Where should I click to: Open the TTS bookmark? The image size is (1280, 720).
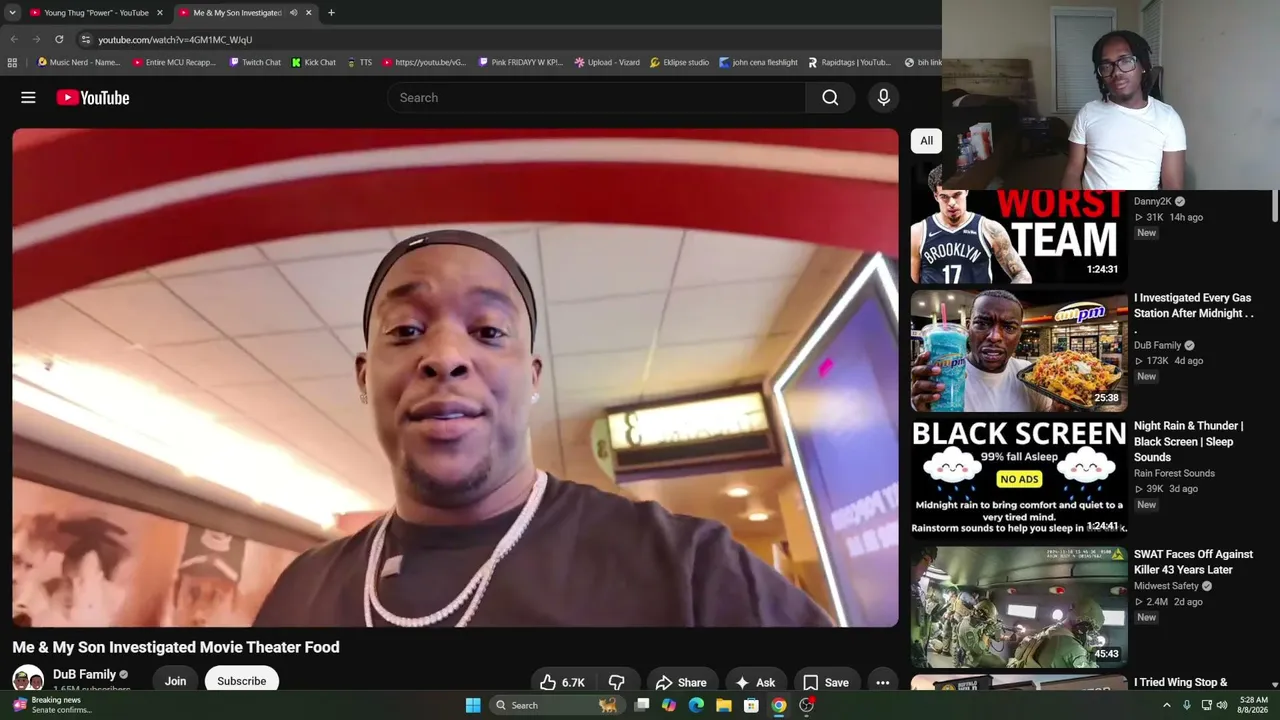pyautogui.click(x=359, y=62)
